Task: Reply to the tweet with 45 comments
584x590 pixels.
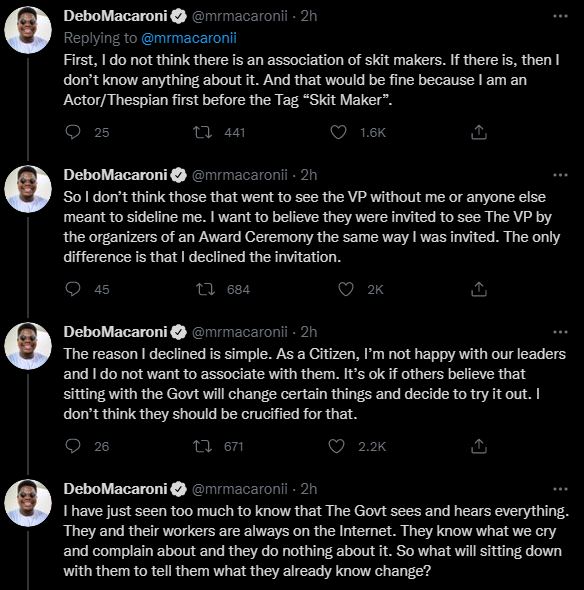Action: click(x=73, y=289)
